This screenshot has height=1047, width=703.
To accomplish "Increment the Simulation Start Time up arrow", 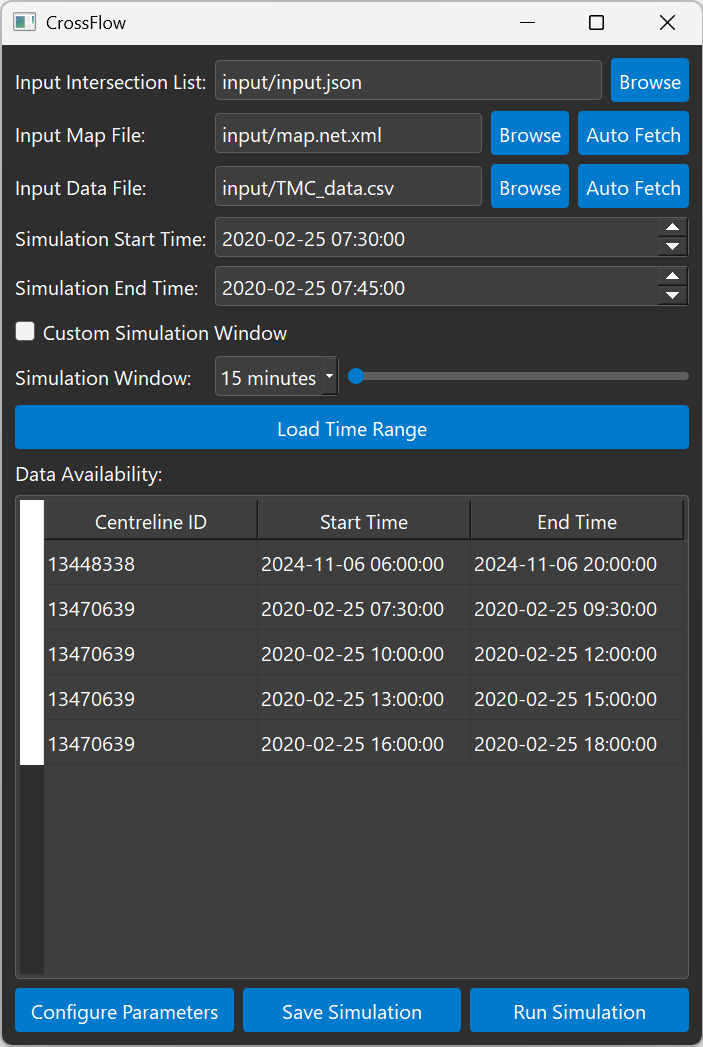I will [x=673, y=229].
